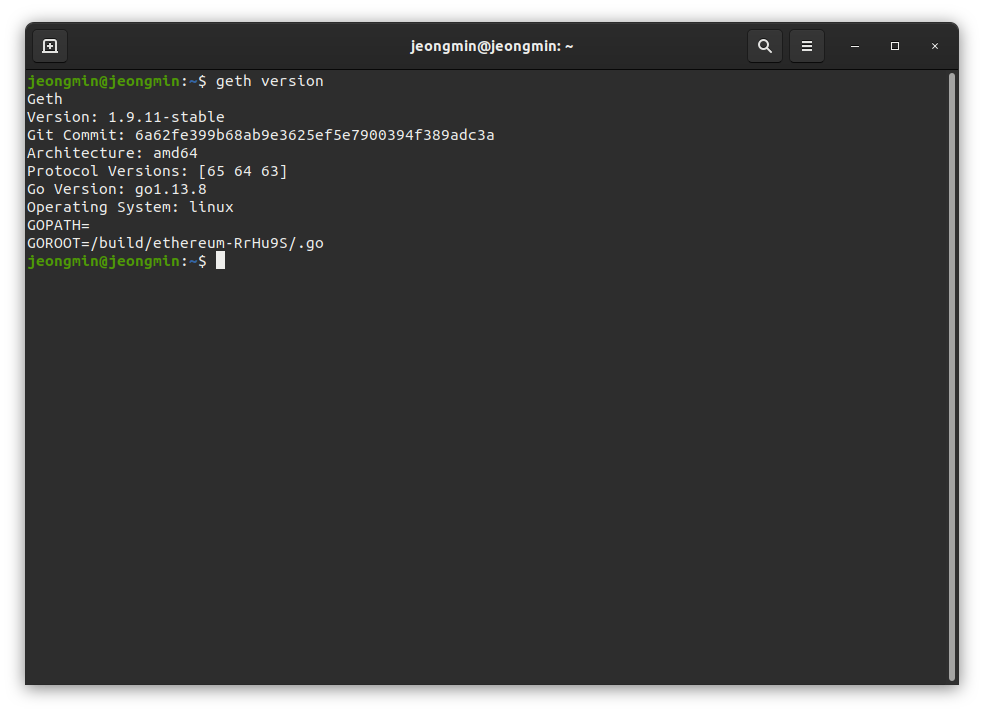The height and width of the screenshot is (713, 984).
Task: Click the window title jeongmin@jeongmin: ~
Action: pyautogui.click(x=491, y=46)
